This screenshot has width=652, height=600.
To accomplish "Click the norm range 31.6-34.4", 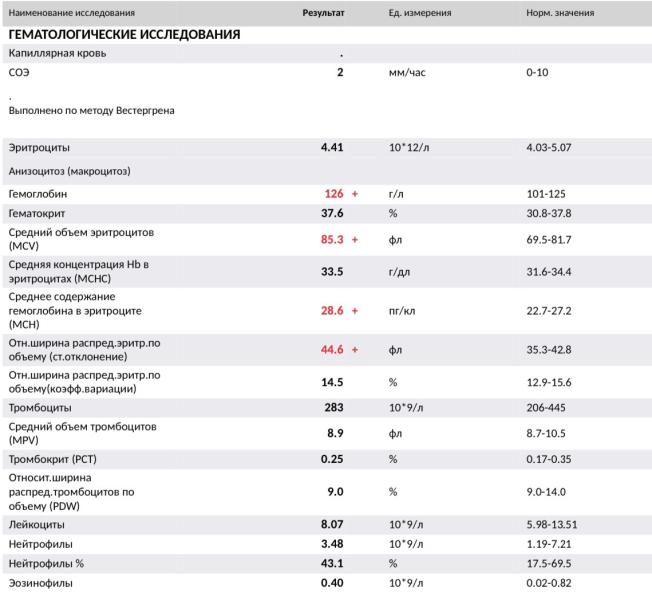I will (x=549, y=272).
